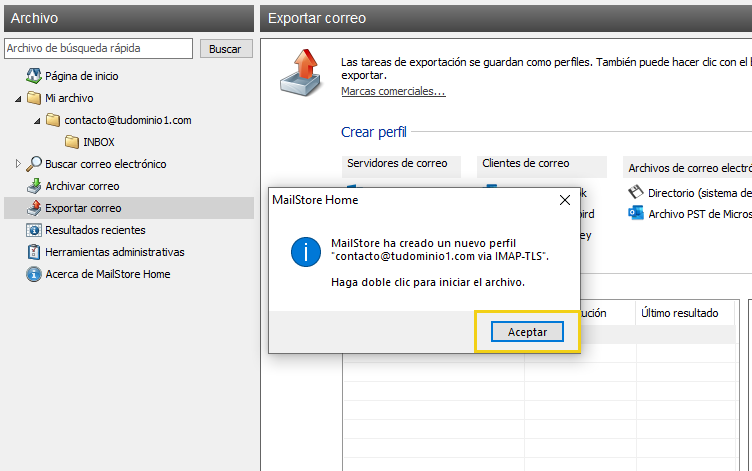Open the Herramientas administrativas entry
This screenshot has width=752, height=471.
115,252
